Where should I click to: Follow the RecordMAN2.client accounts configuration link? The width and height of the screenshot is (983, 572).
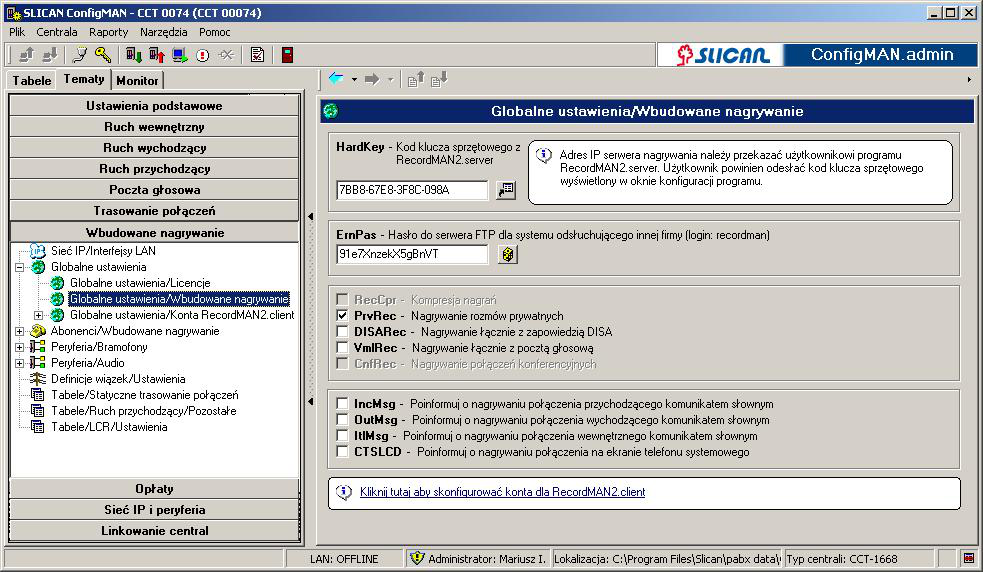[x=502, y=492]
